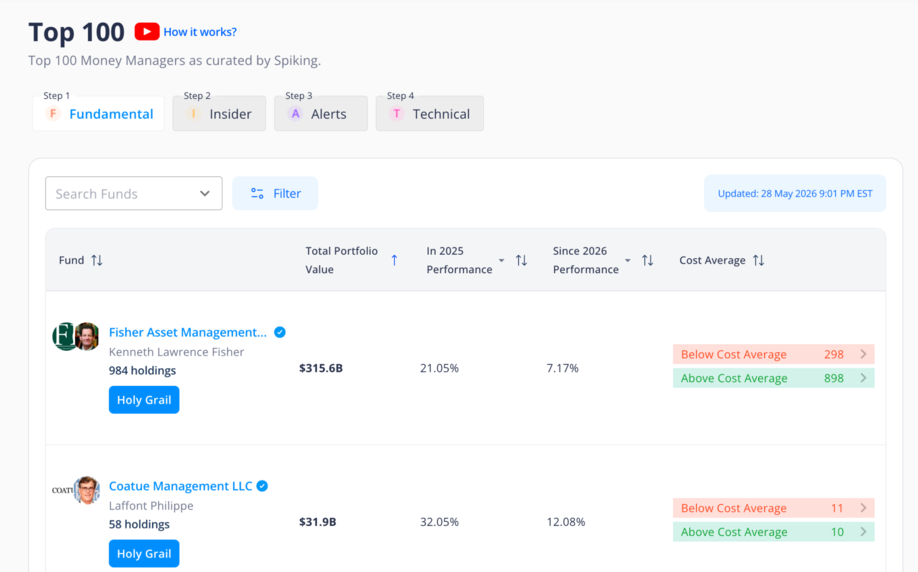Open the YouTube video icon
This screenshot has width=918, height=572.
pyautogui.click(x=147, y=32)
